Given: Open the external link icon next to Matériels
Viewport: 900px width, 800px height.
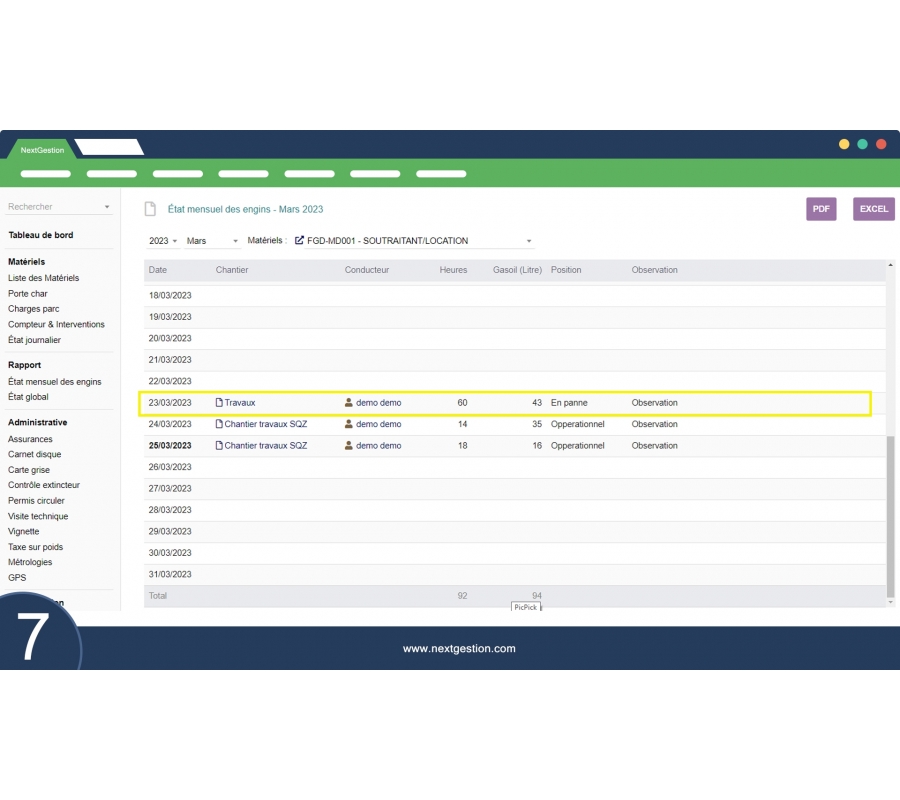Looking at the screenshot, I should (x=300, y=241).
